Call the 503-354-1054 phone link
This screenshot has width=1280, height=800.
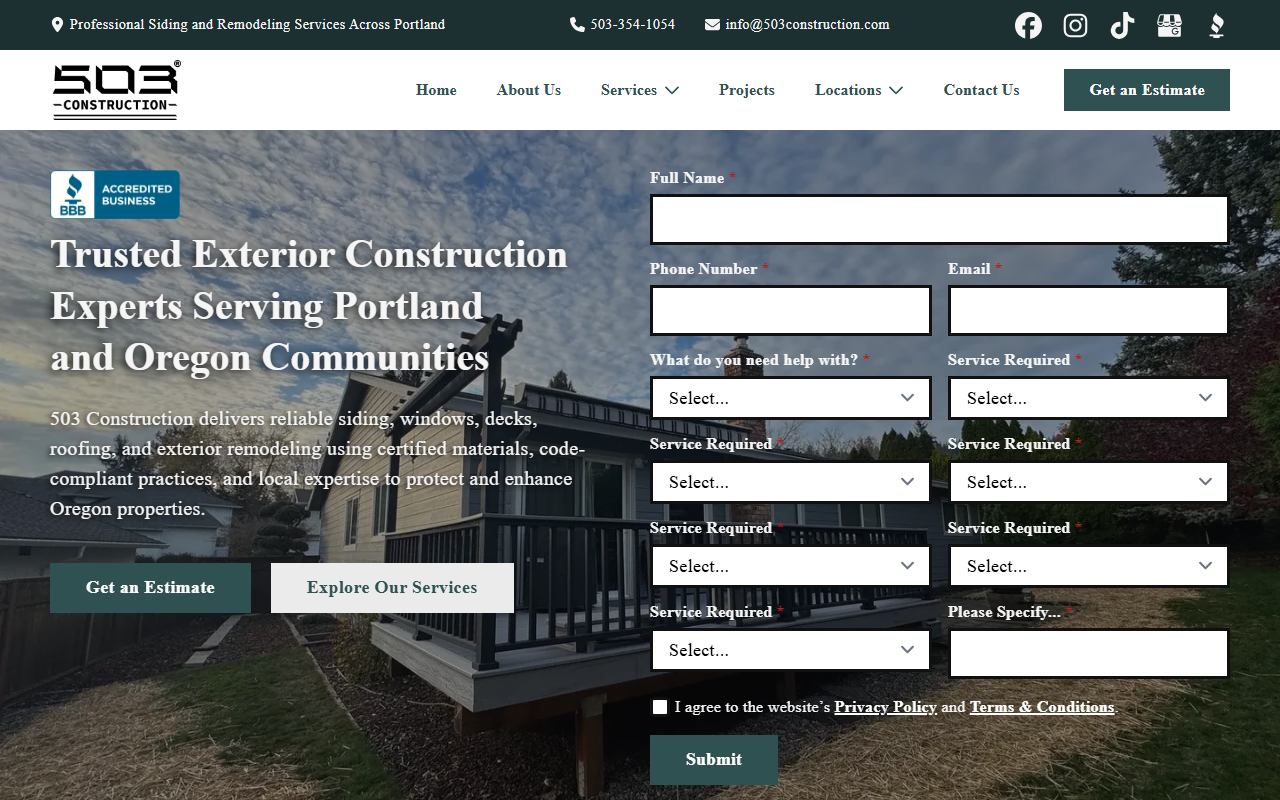[x=632, y=25]
